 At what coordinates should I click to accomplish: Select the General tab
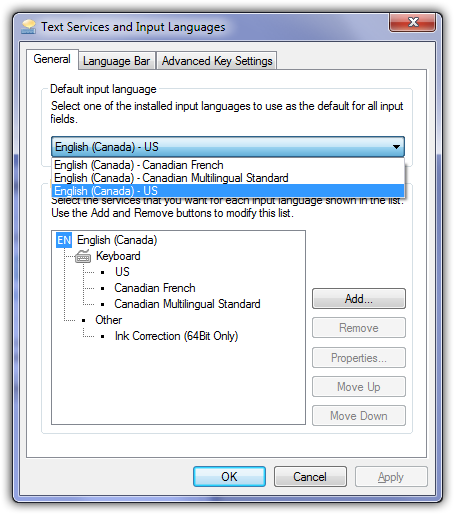(x=52, y=59)
